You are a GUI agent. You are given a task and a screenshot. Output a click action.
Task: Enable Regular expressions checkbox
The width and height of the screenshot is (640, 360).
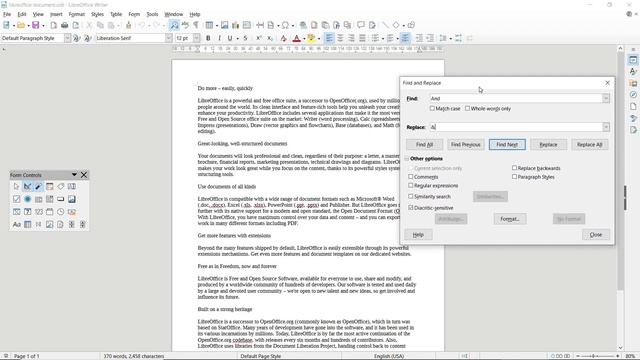pyautogui.click(x=411, y=186)
